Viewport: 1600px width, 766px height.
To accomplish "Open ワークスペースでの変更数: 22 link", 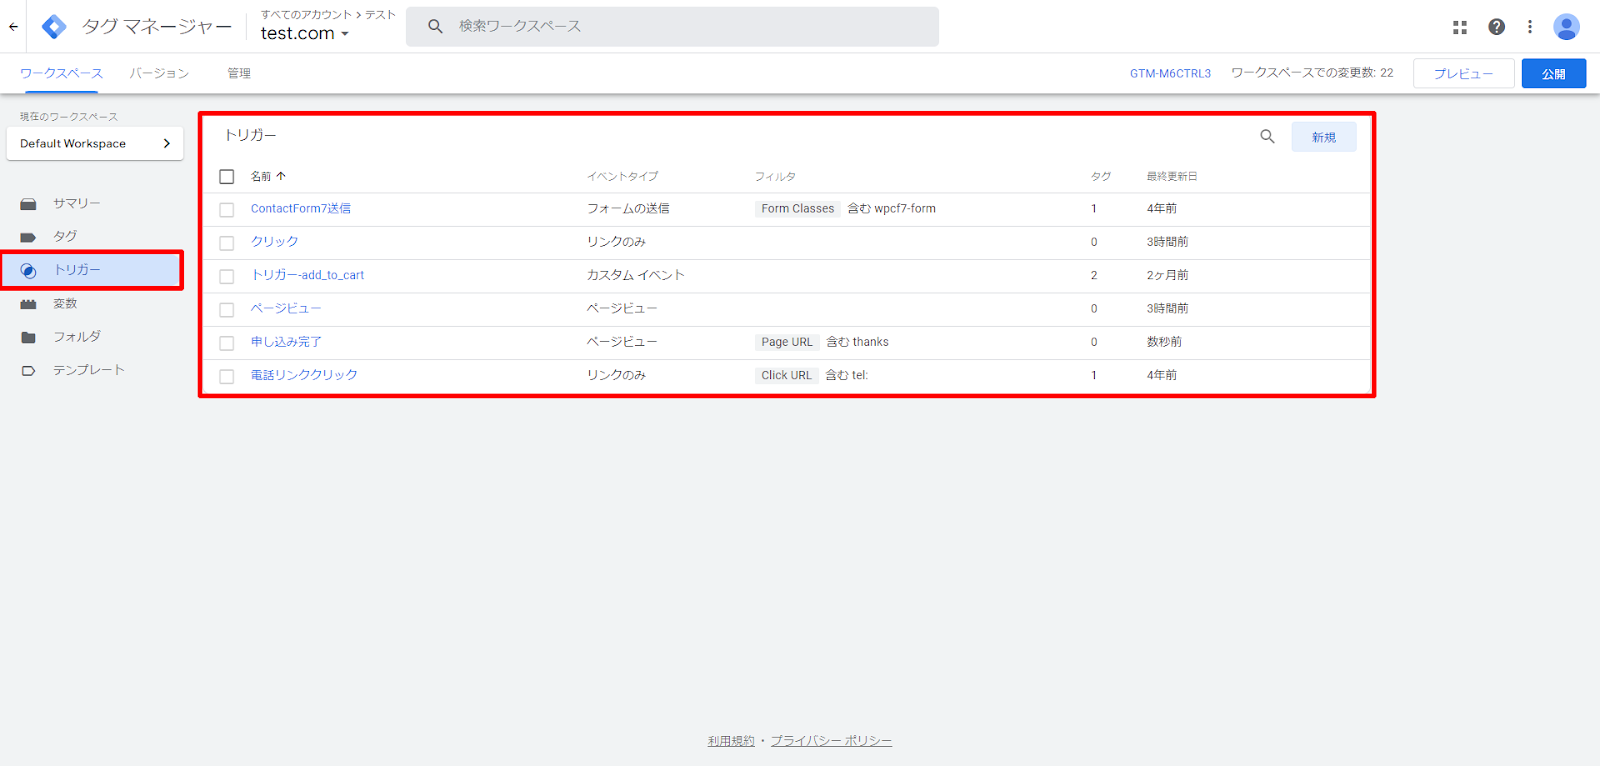I will 1312,73.
